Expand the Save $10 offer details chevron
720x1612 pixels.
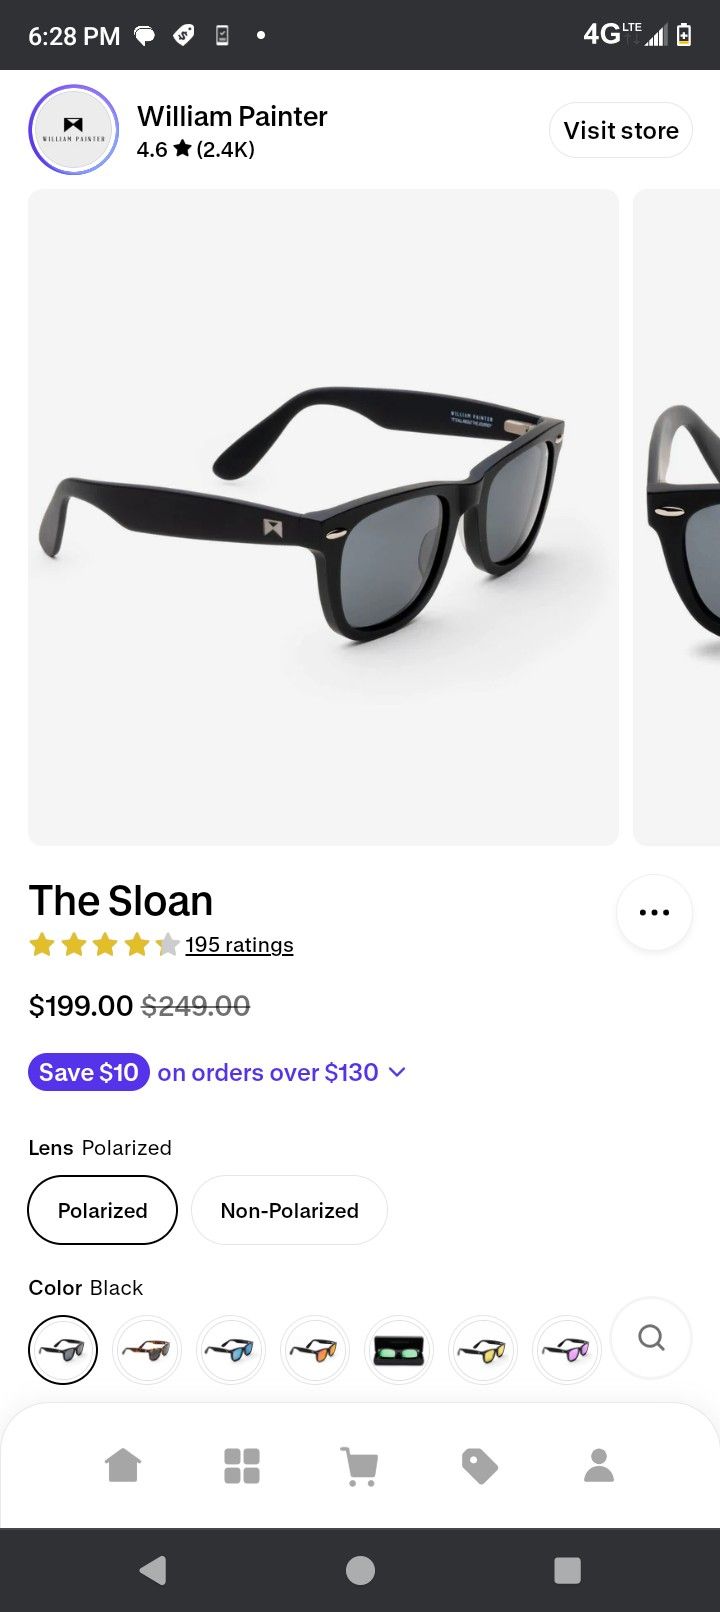pyautogui.click(x=397, y=1072)
